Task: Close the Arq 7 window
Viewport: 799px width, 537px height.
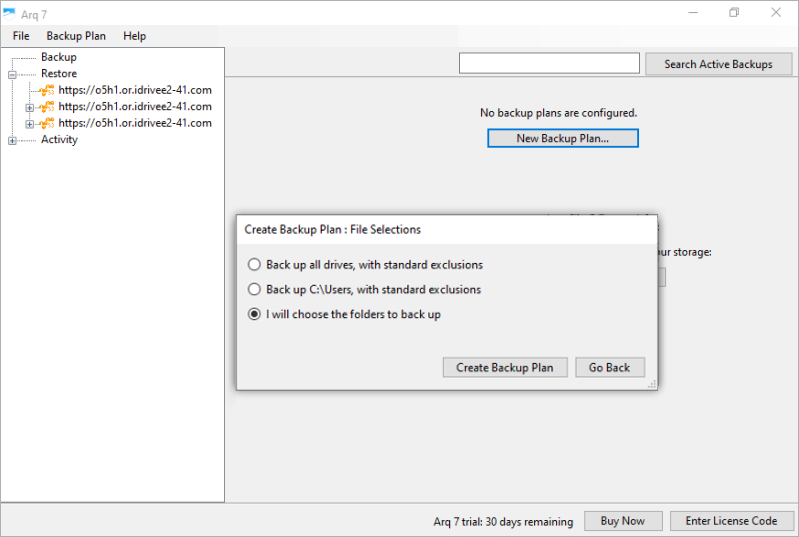Action: tap(776, 13)
